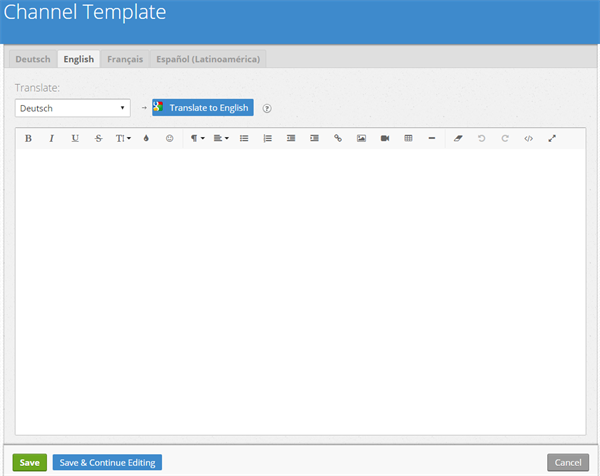This screenshot has height=476, width=600.
Task: Expand the editor to fullscreen
Action: tap(552, 138)
